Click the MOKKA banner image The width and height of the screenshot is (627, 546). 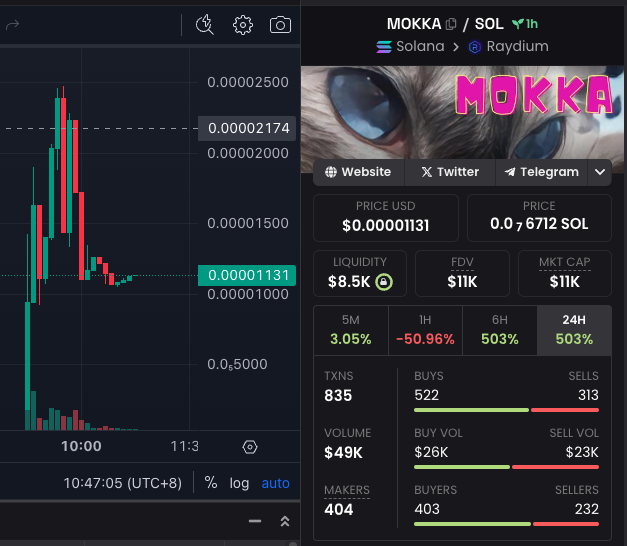[462, 119]
